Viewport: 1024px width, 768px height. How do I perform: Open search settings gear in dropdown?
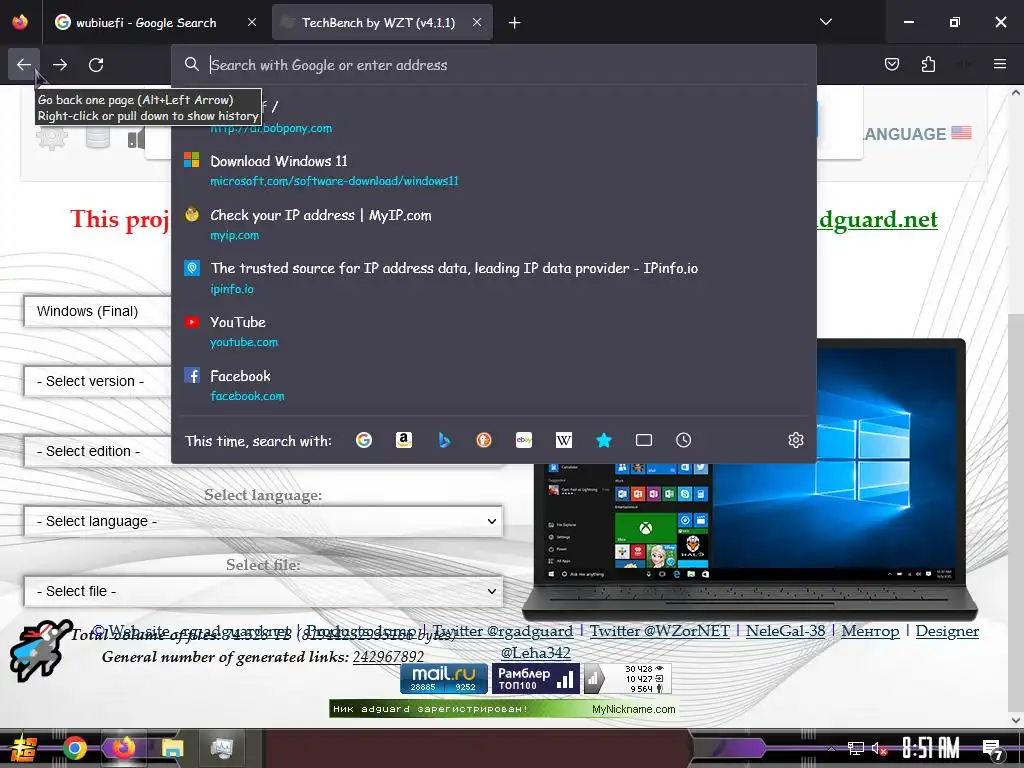[x=795, y=440]
